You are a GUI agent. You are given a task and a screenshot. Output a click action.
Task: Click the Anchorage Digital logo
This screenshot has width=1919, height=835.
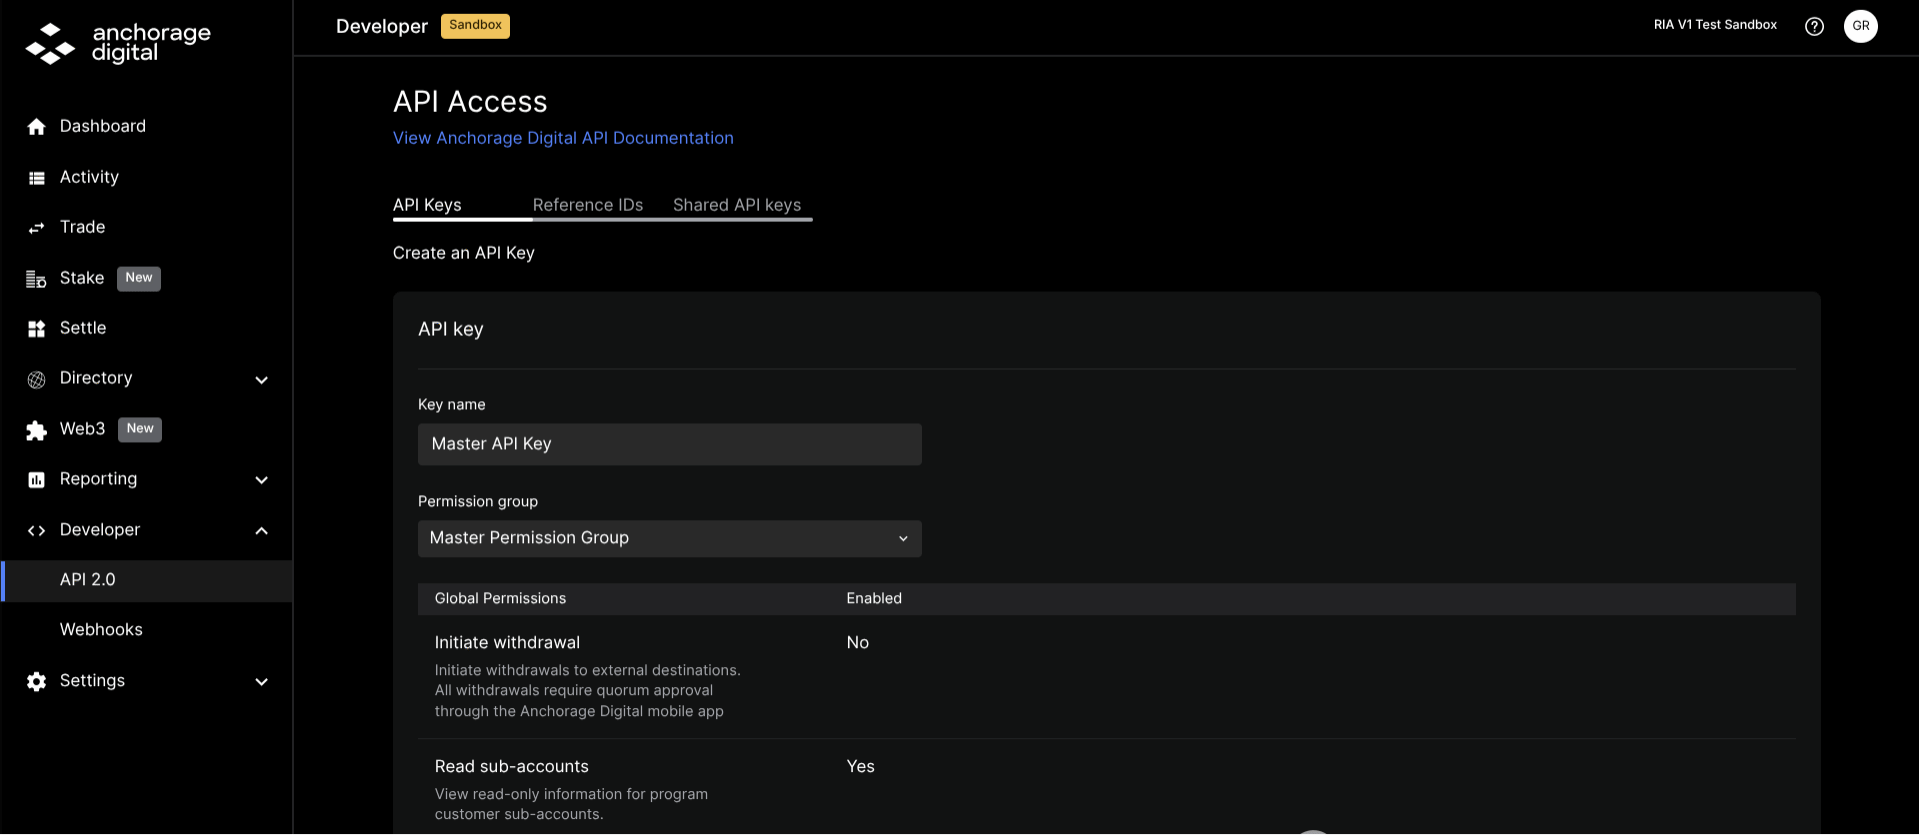point(118,43)
